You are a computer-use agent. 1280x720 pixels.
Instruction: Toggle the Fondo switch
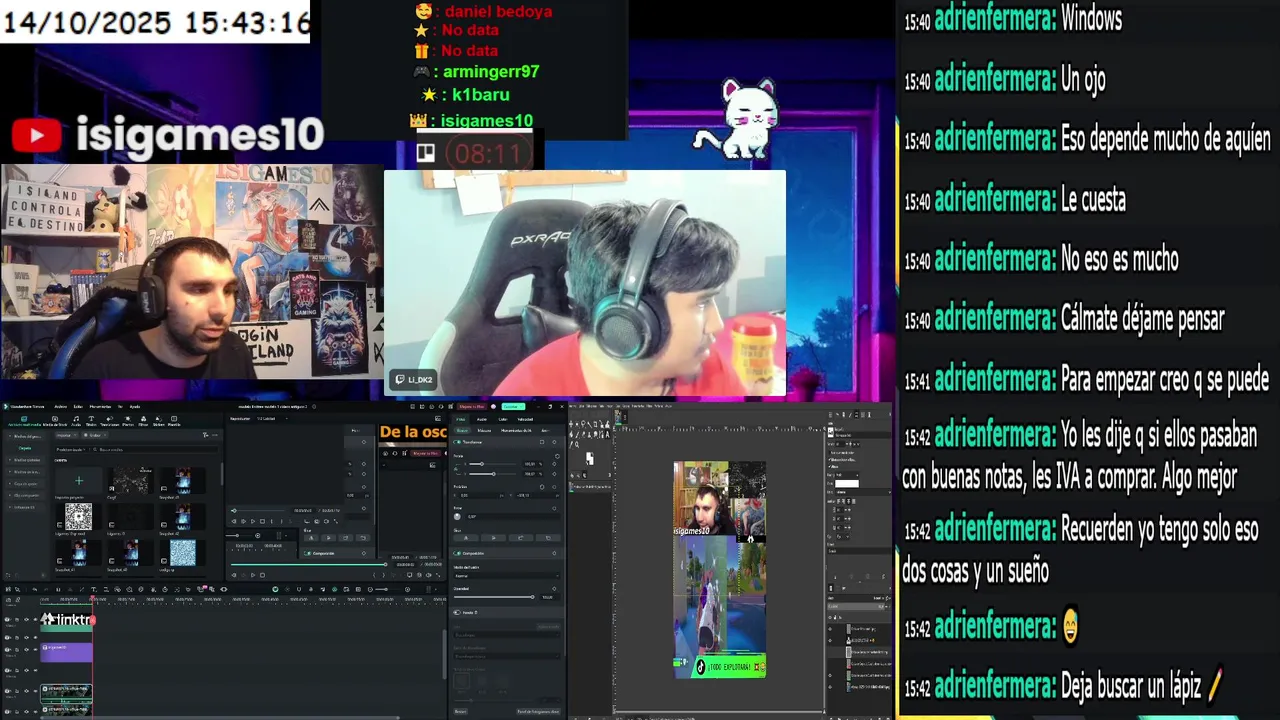tap(457, 613)
